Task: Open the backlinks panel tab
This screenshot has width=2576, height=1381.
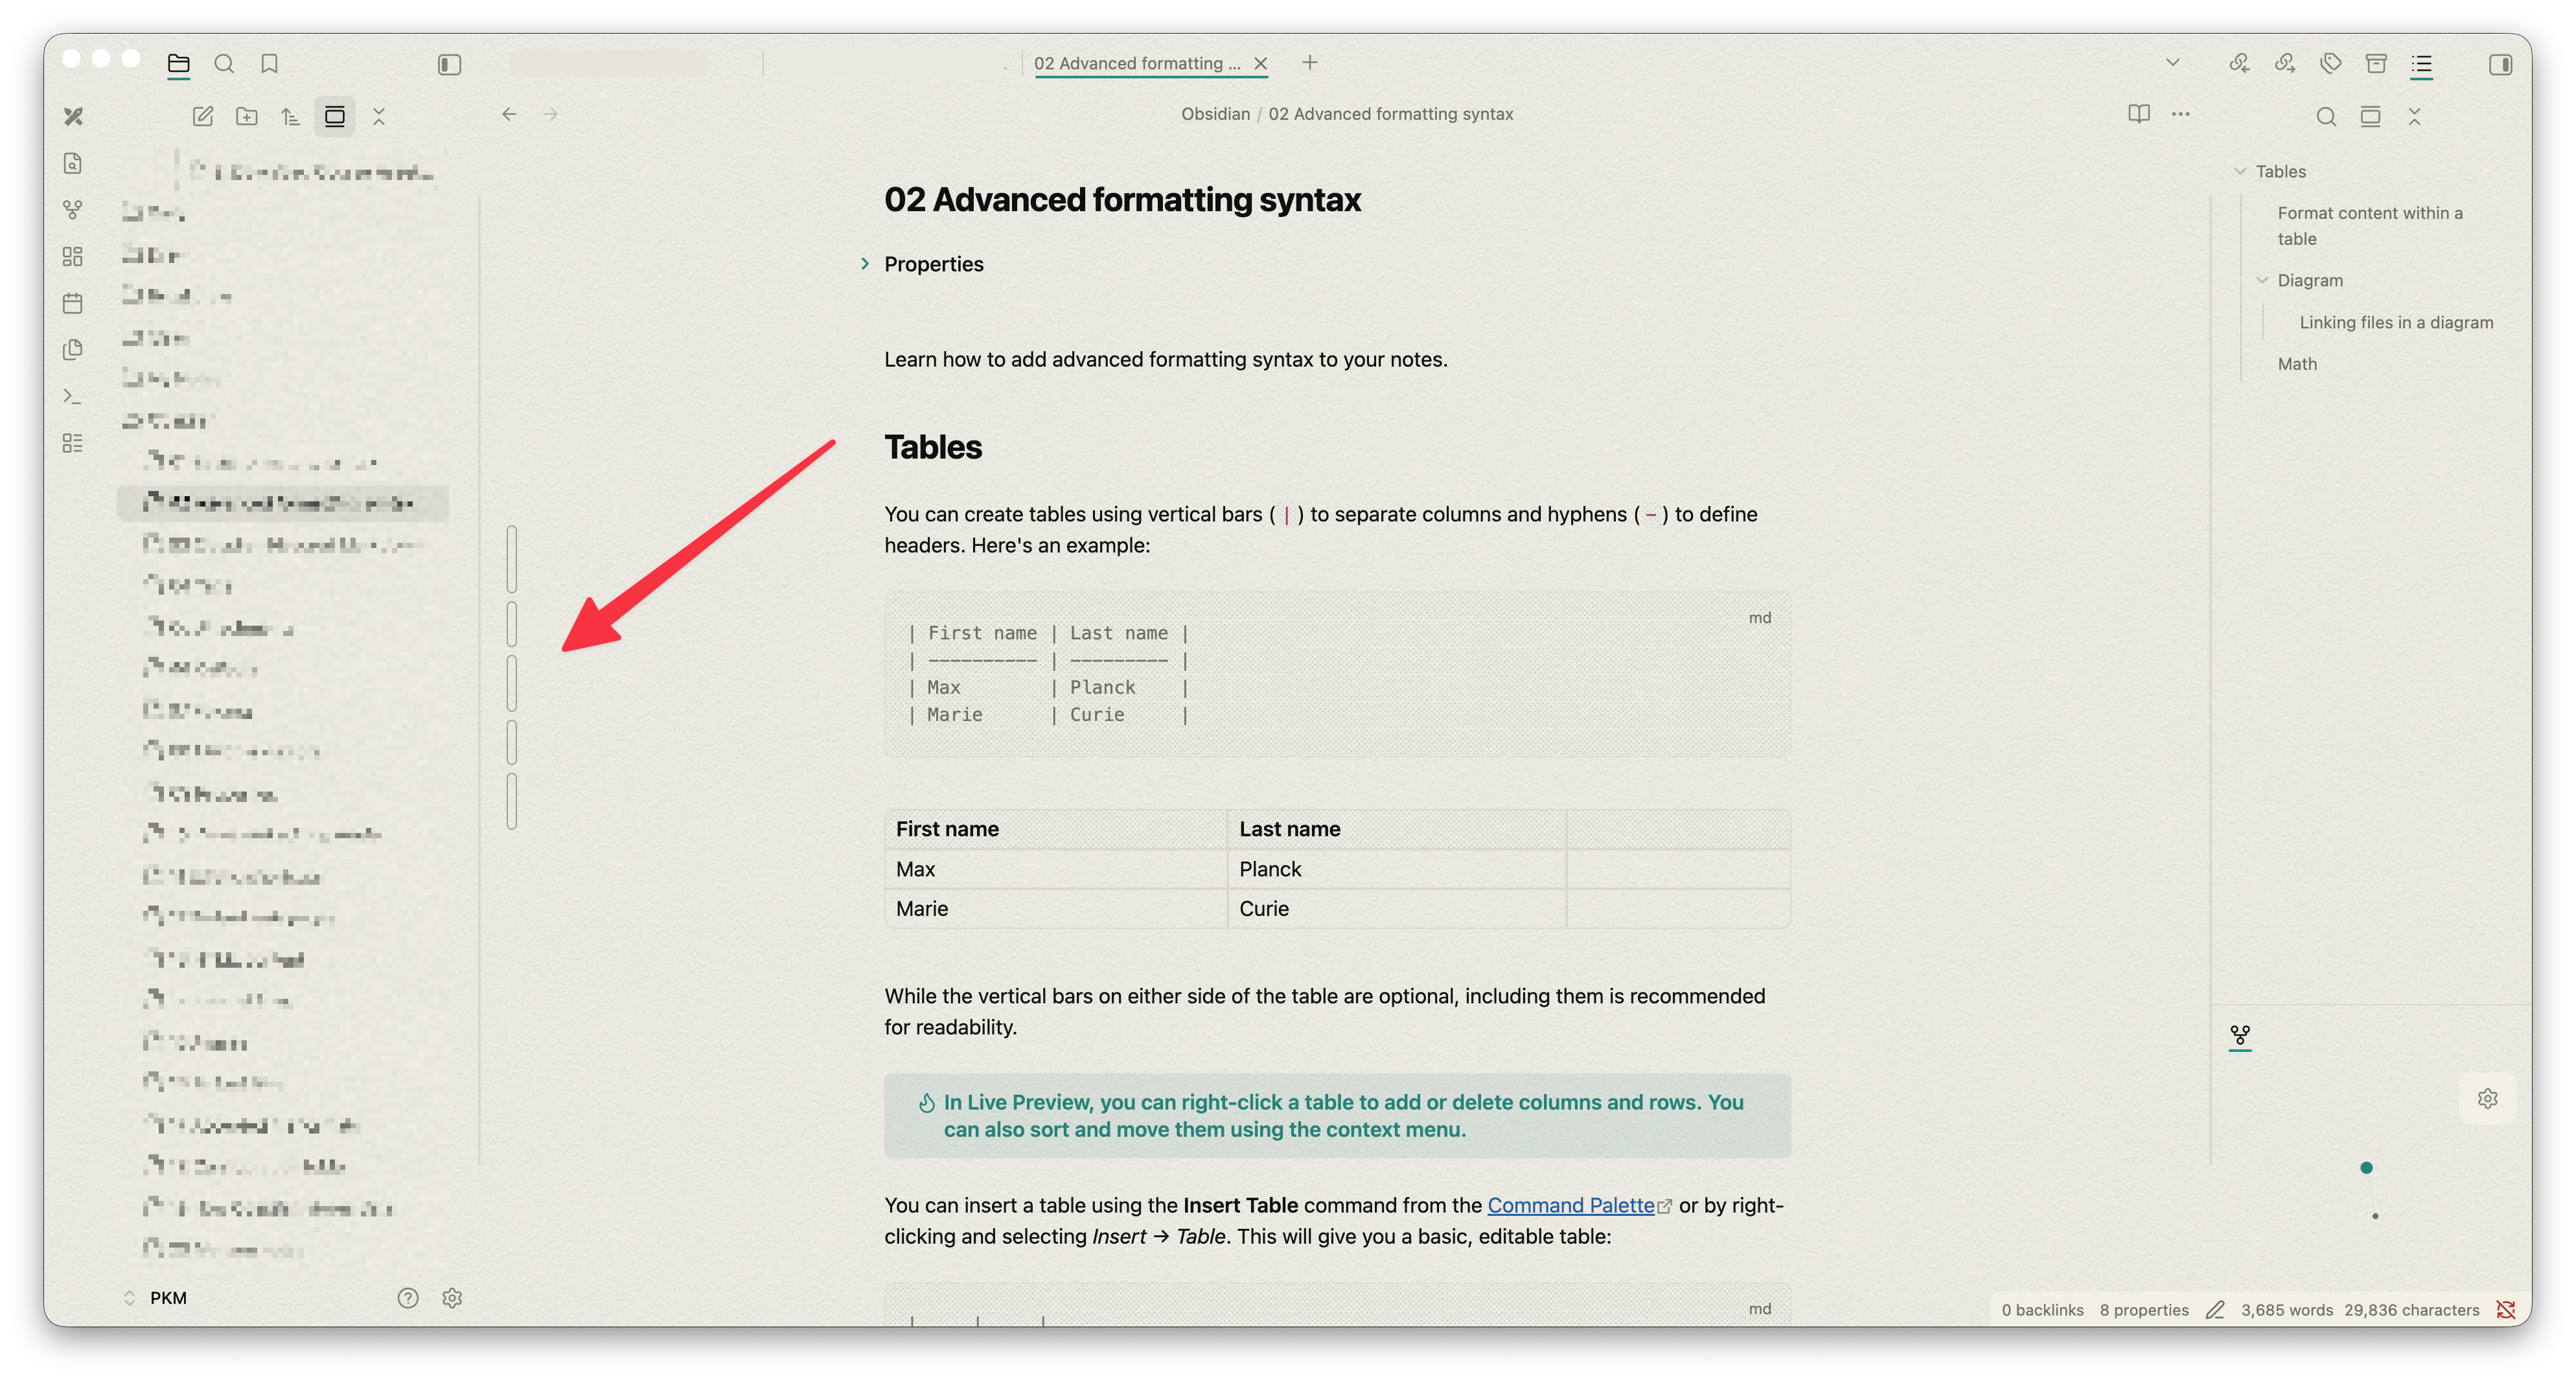Action: coord(2239,64)
